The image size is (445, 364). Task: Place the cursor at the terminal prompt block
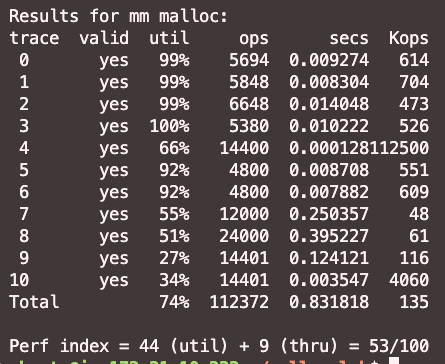click(x=394, y=361)
